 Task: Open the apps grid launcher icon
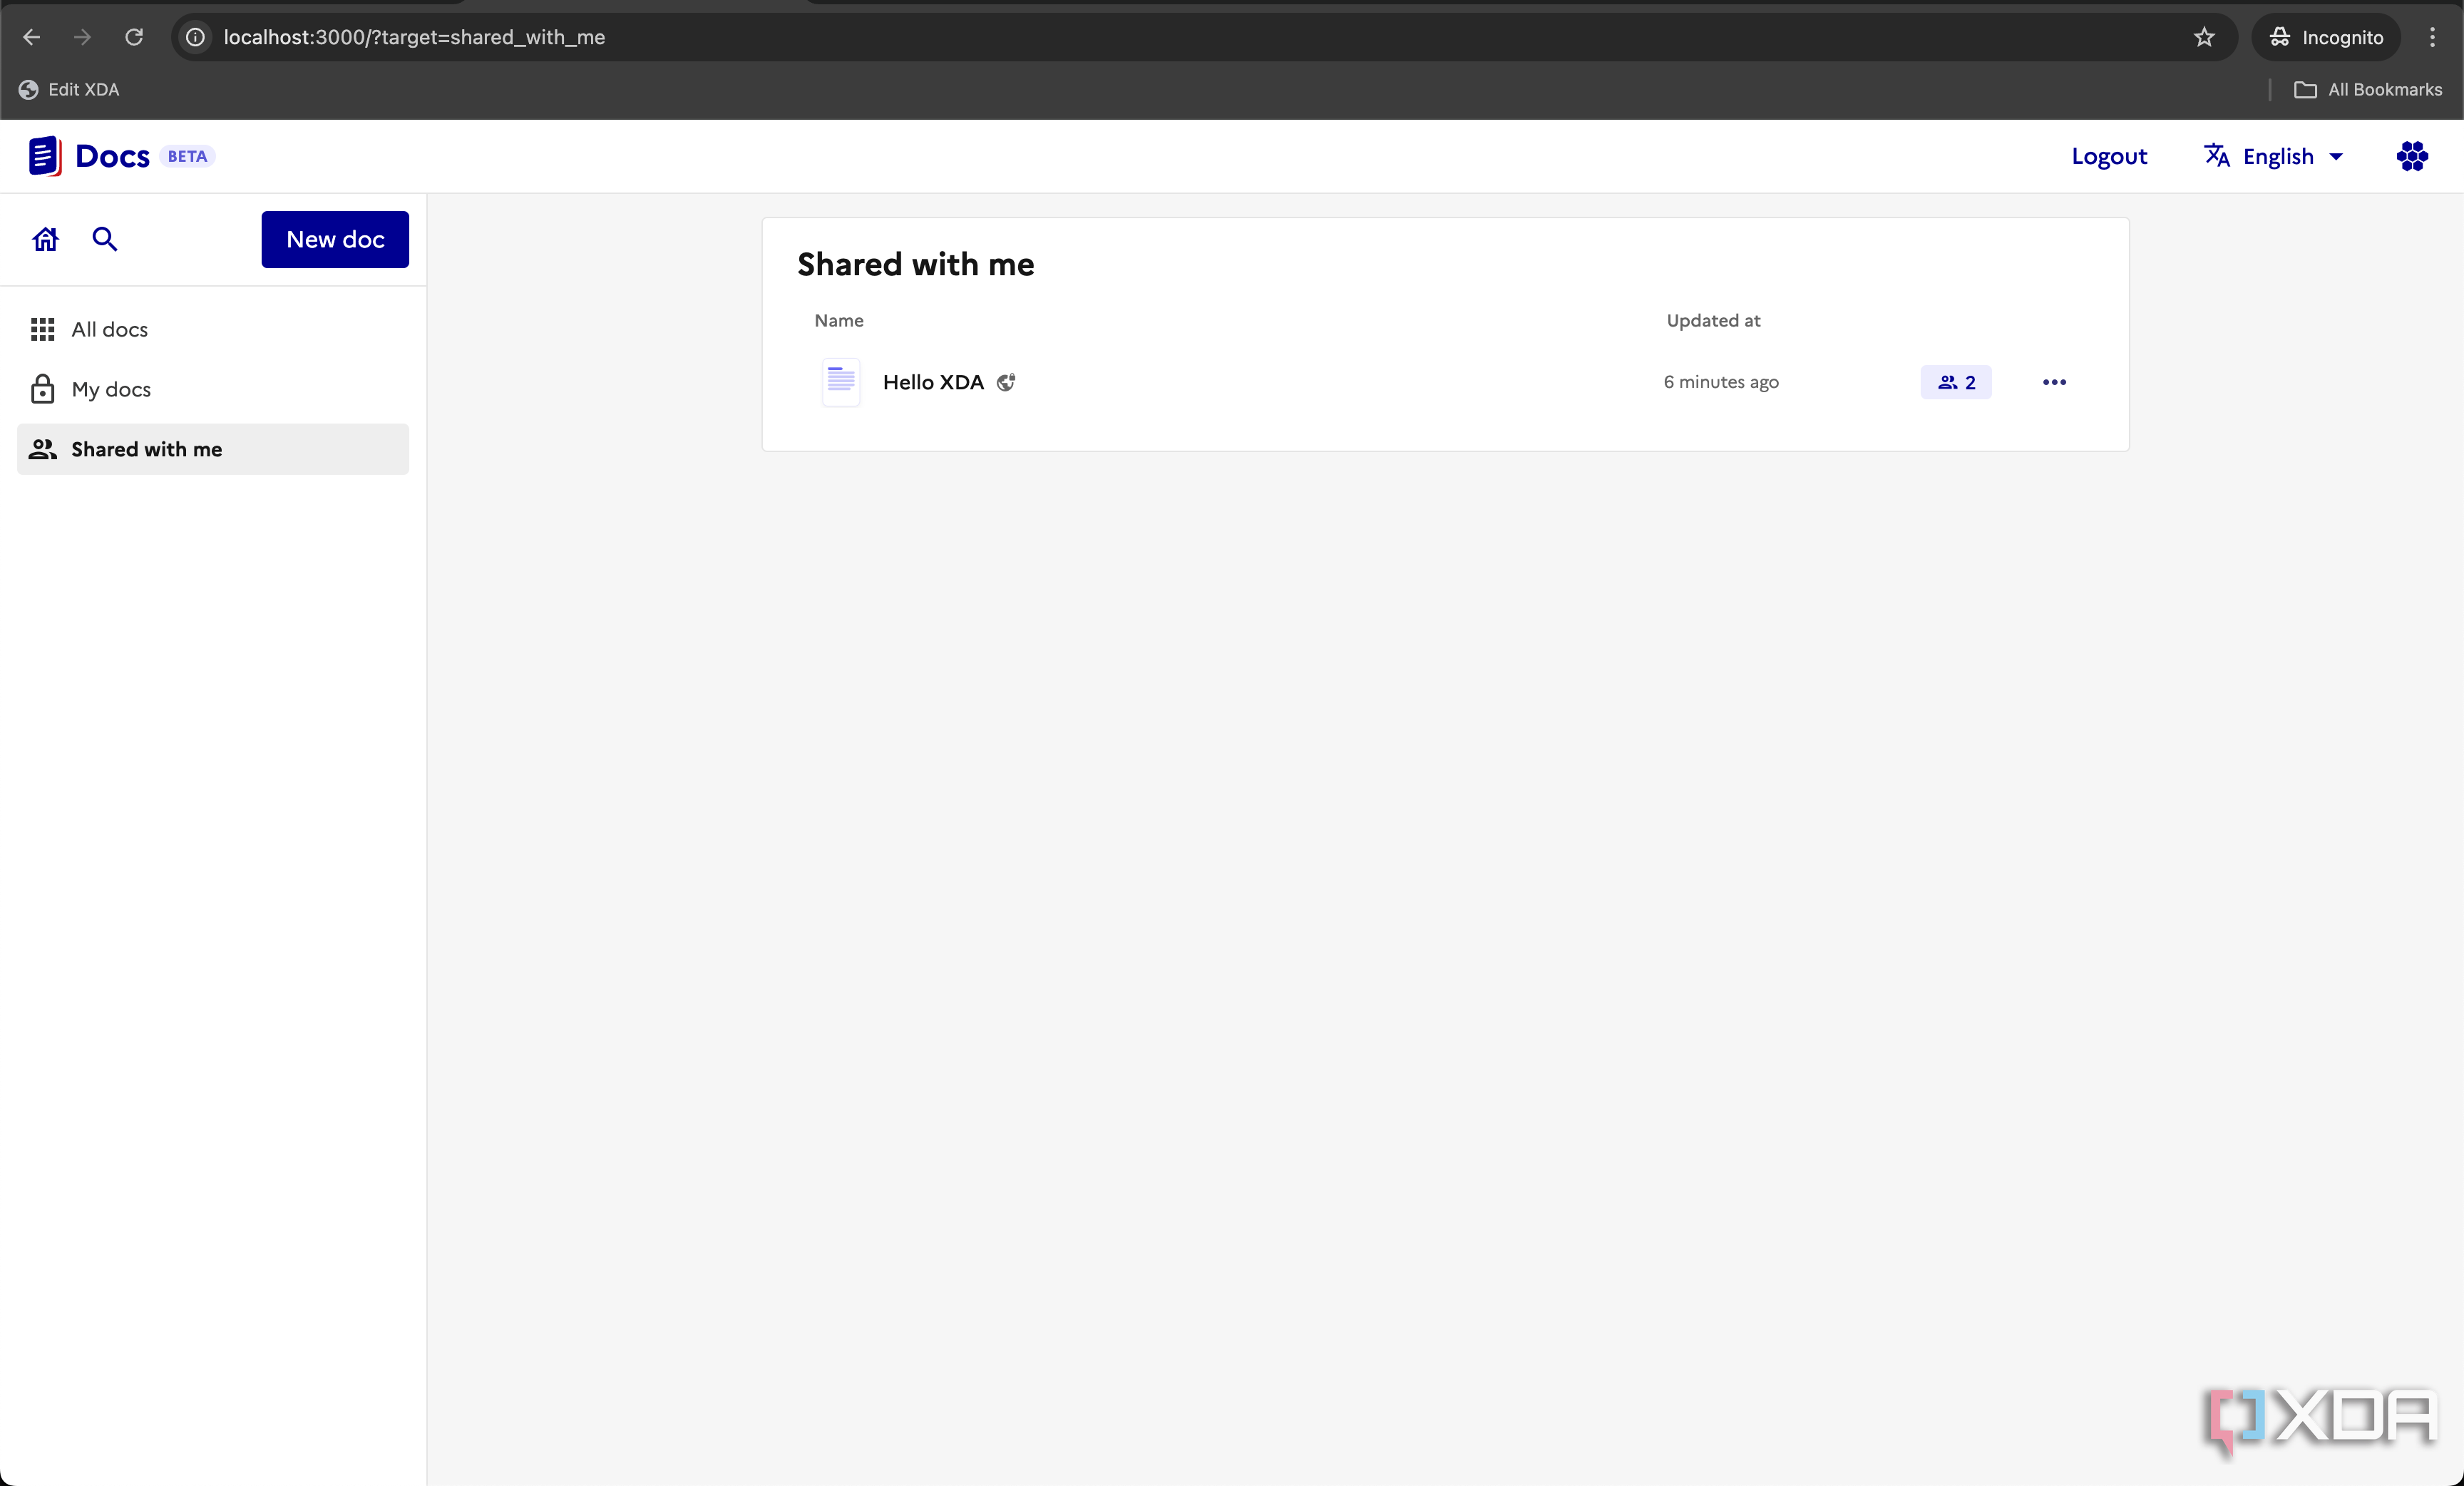tap(2412, 156)
